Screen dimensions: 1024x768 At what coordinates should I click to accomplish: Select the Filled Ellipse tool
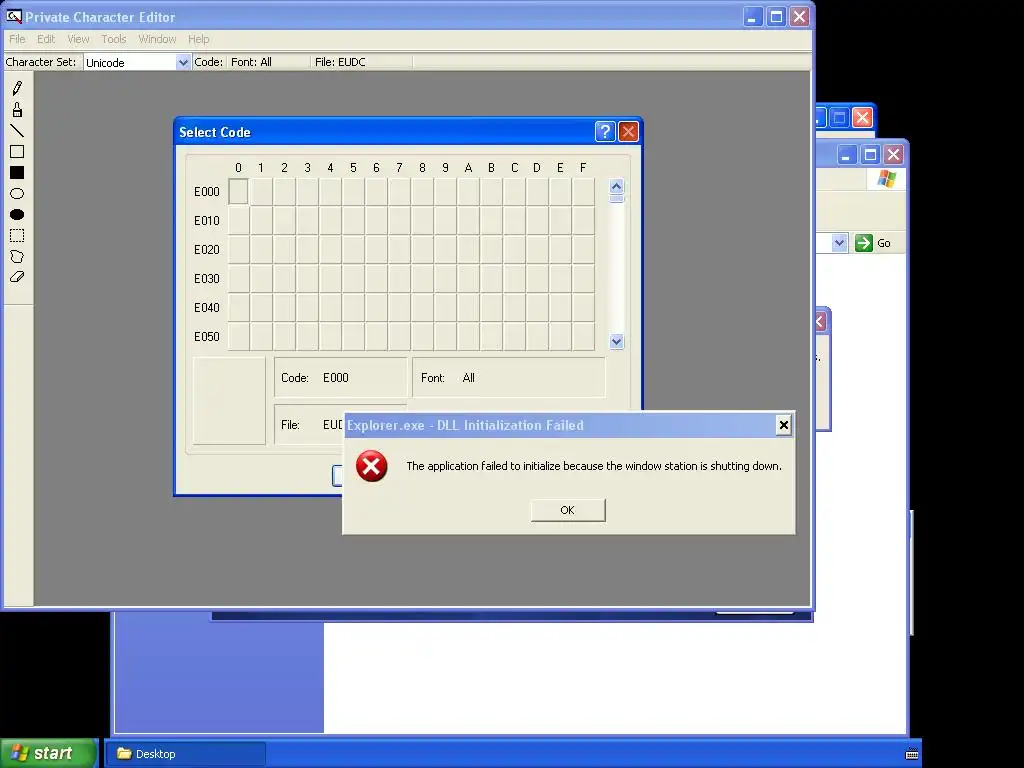17,214
